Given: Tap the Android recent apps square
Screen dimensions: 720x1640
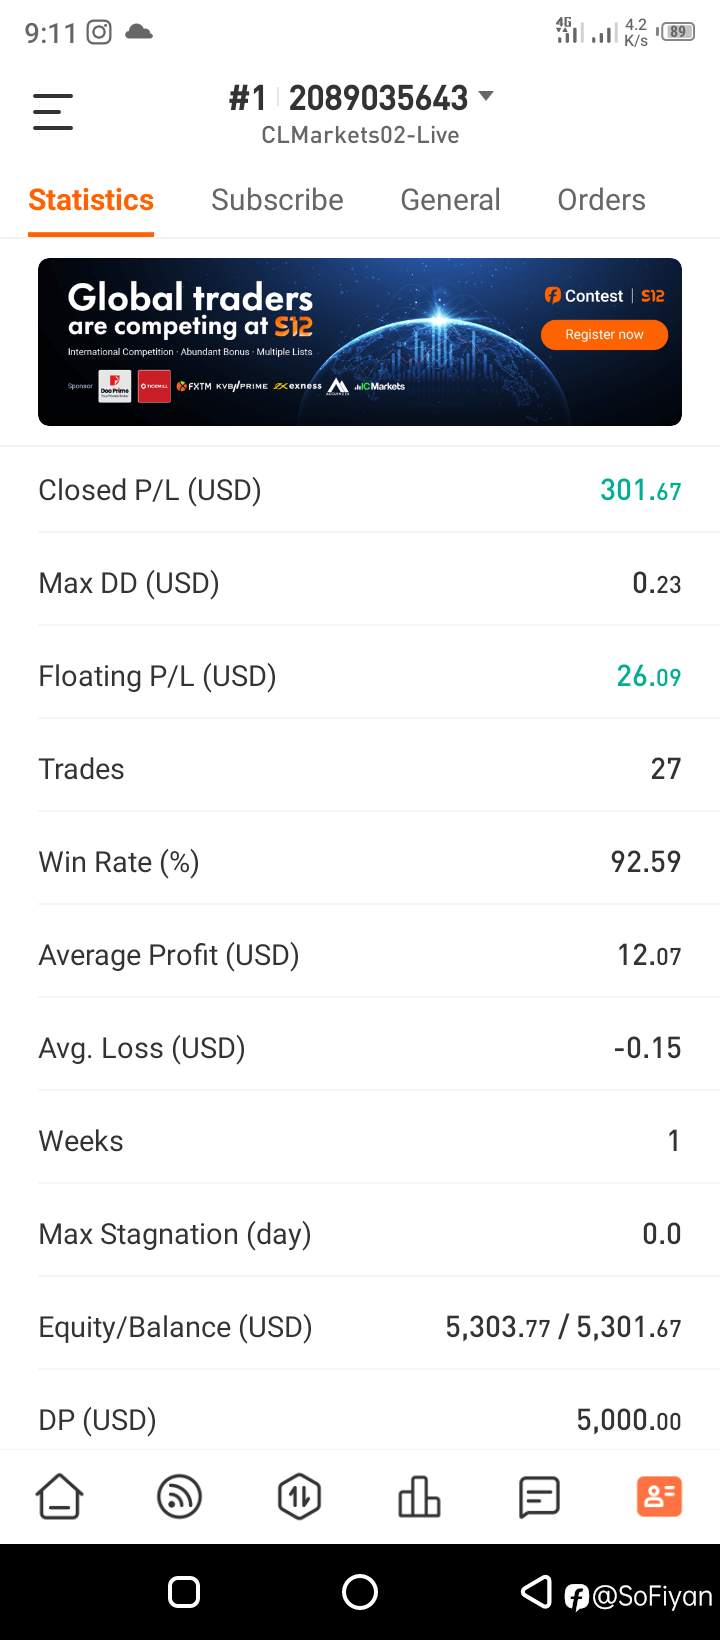Looking at the screenshot, I should click(x=184, y=1592).
